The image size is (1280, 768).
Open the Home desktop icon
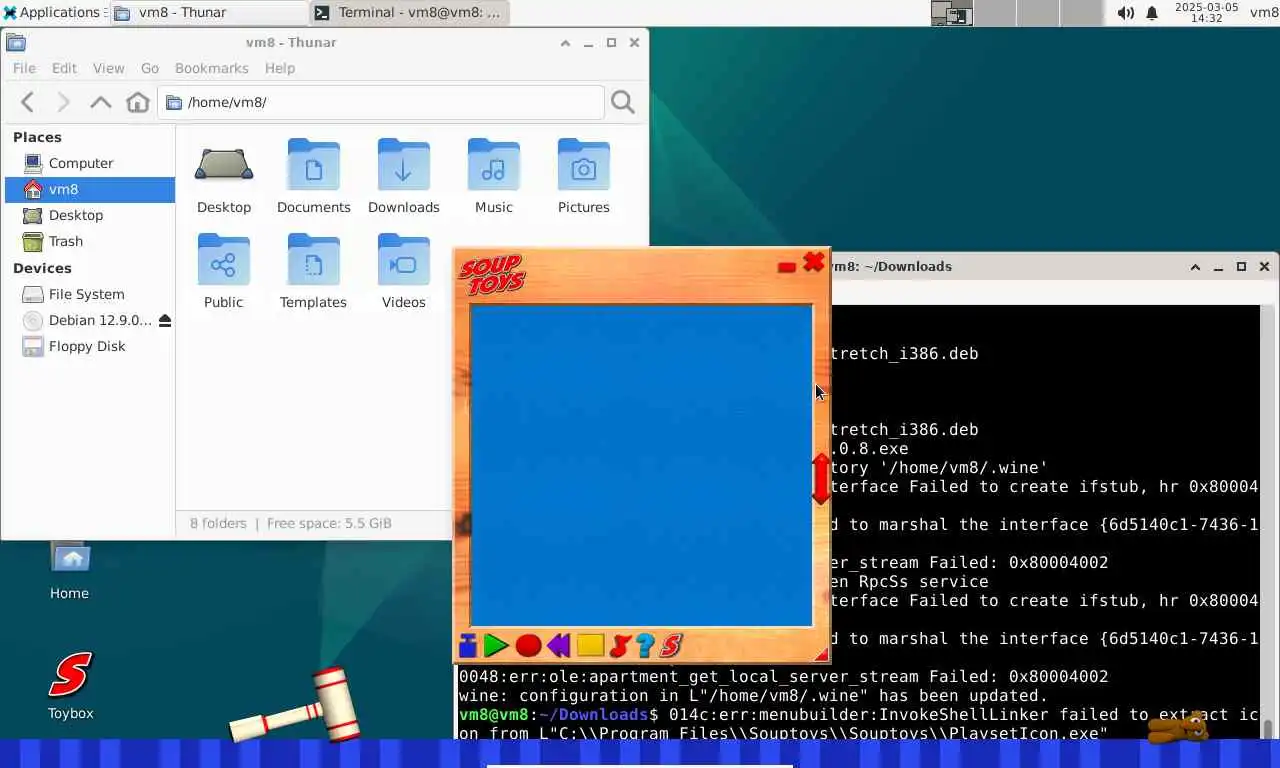tap(69, 570)
